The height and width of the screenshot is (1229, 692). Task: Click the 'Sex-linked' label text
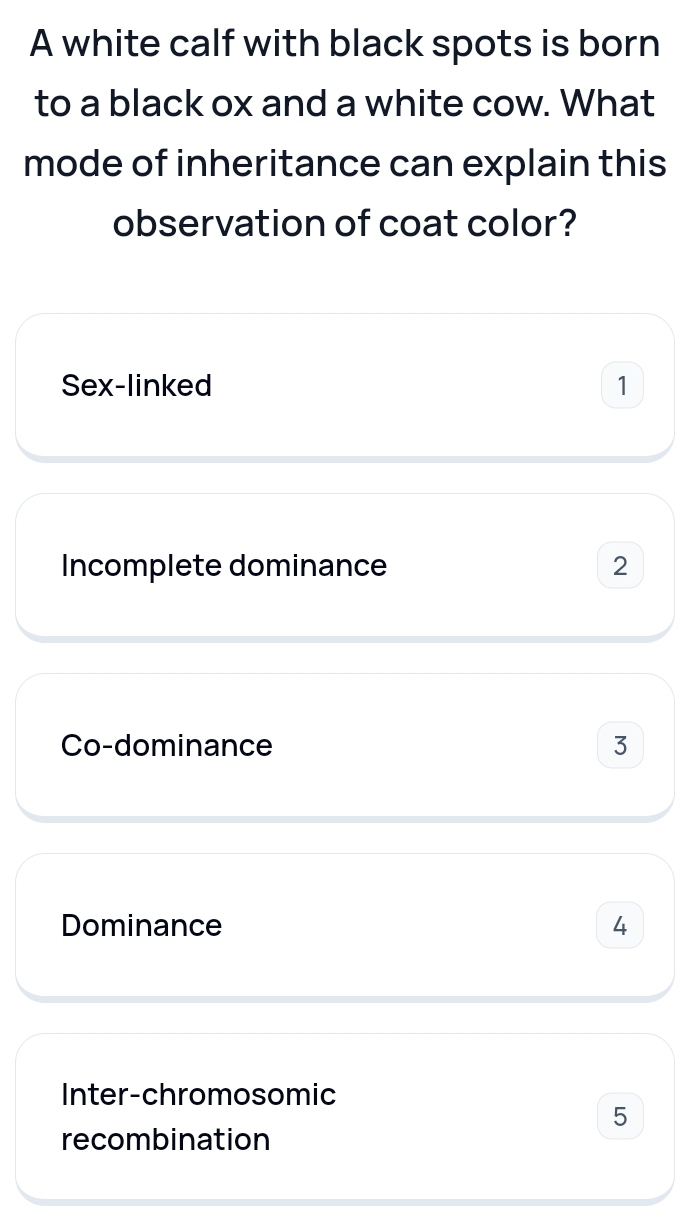tap(137, 386)
